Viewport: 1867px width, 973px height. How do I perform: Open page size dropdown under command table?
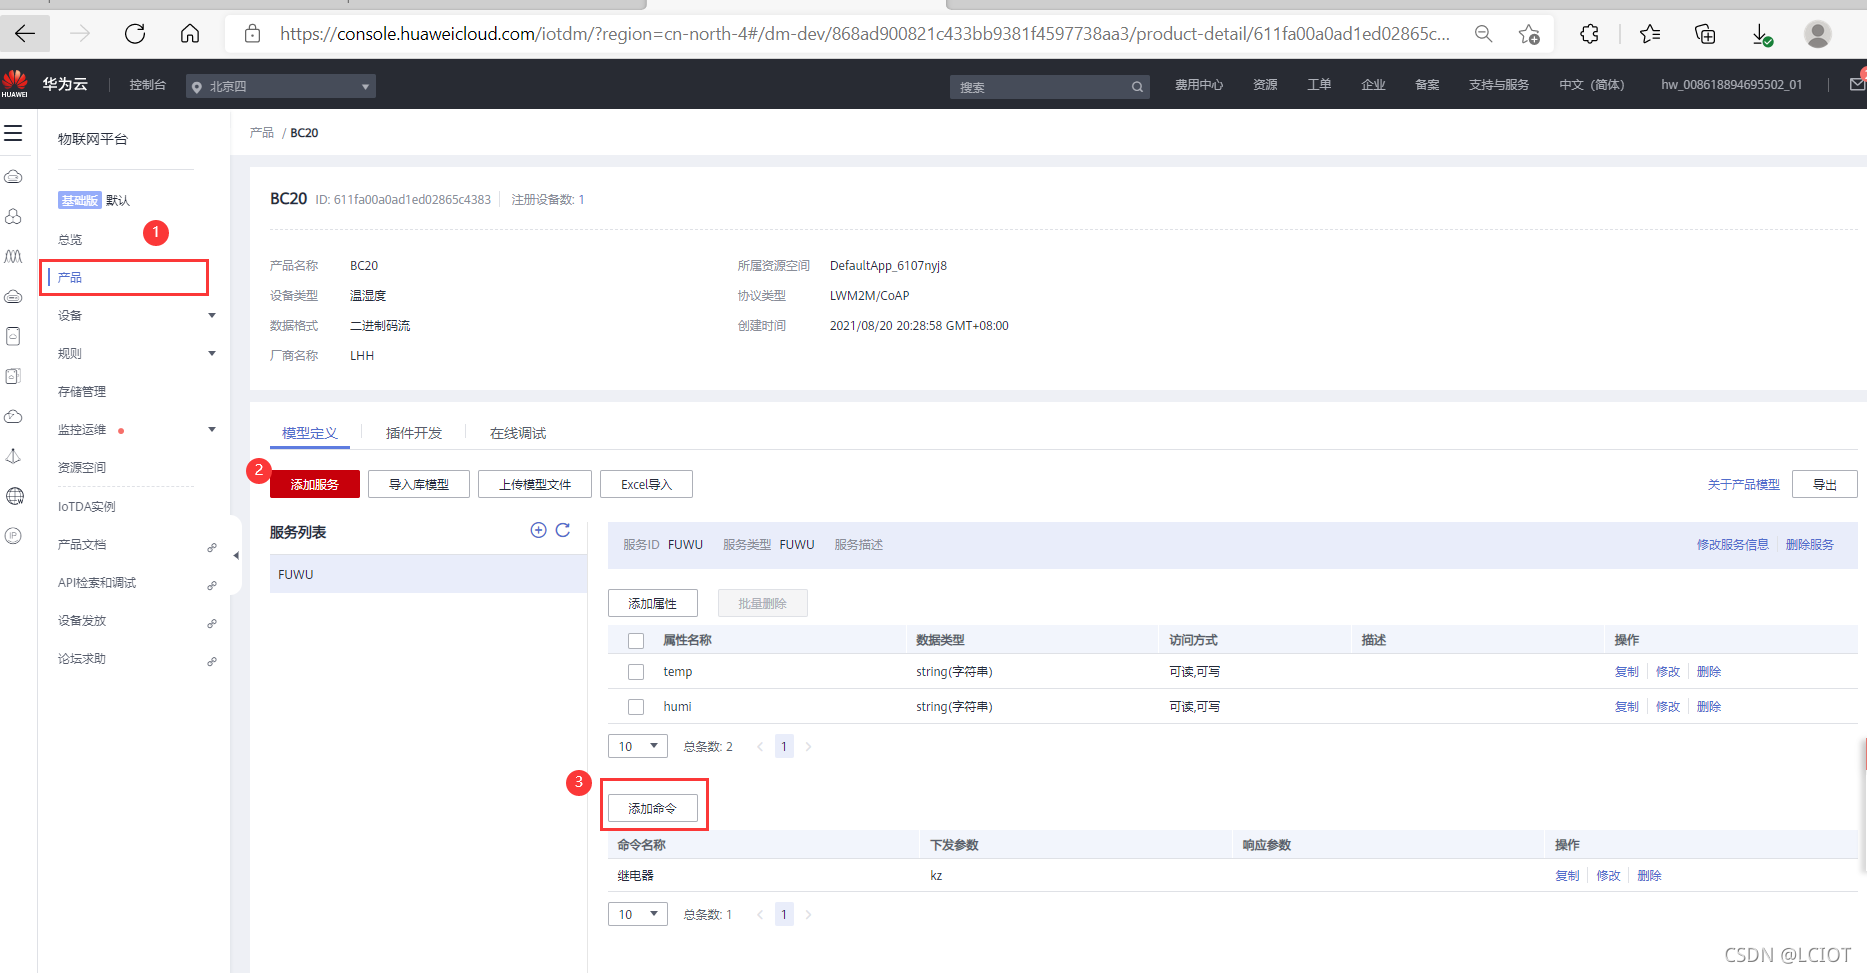pyautogui.click(x=638, y=914)
